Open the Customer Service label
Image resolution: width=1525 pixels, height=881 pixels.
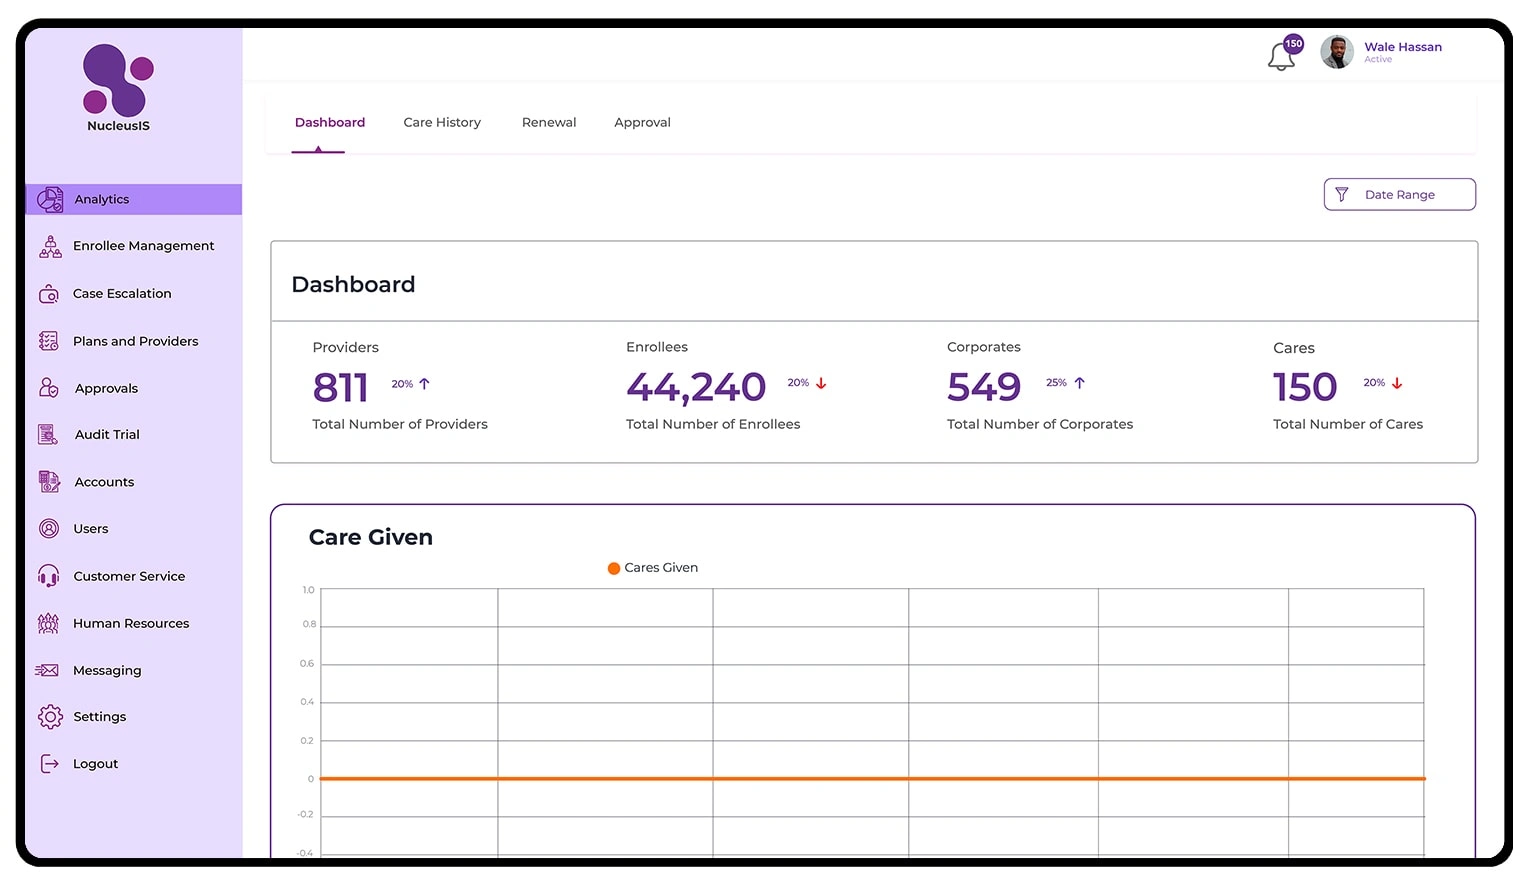(129, 576)
